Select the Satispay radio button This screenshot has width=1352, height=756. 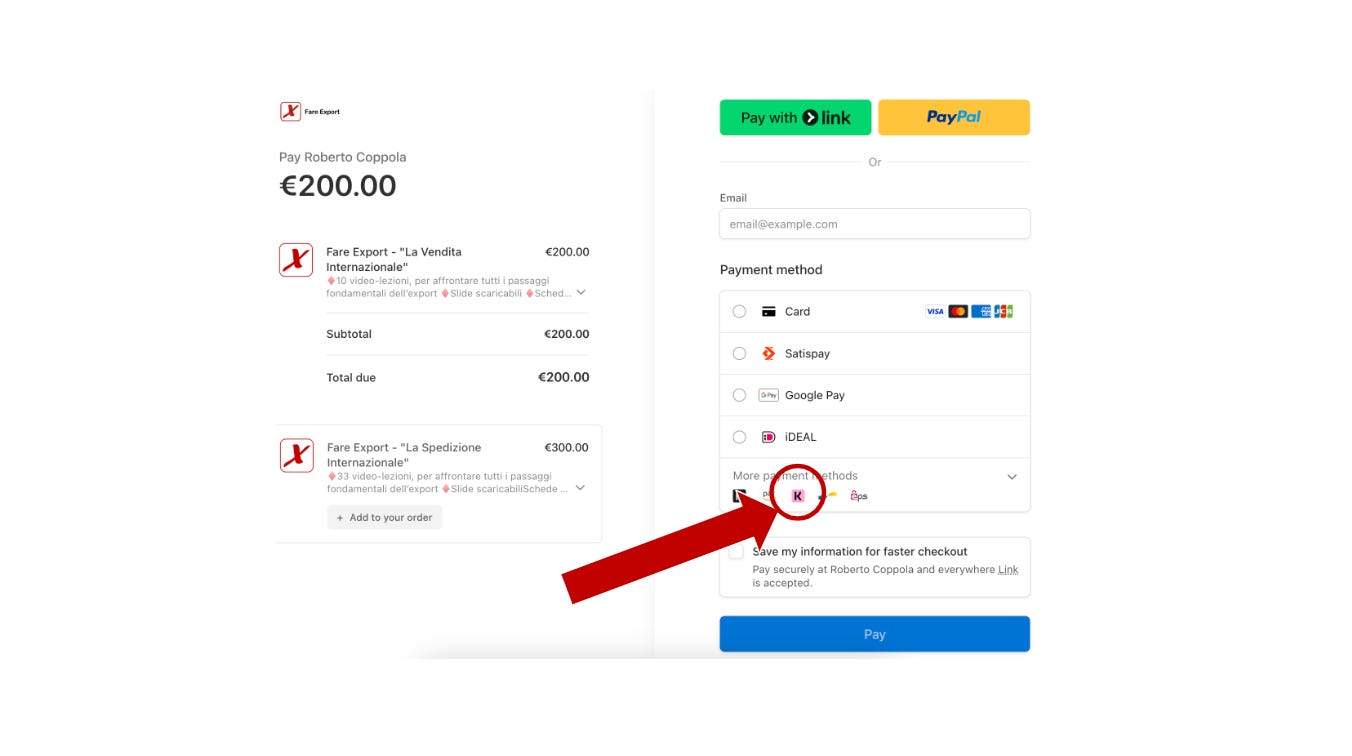(x=739, y=354)
